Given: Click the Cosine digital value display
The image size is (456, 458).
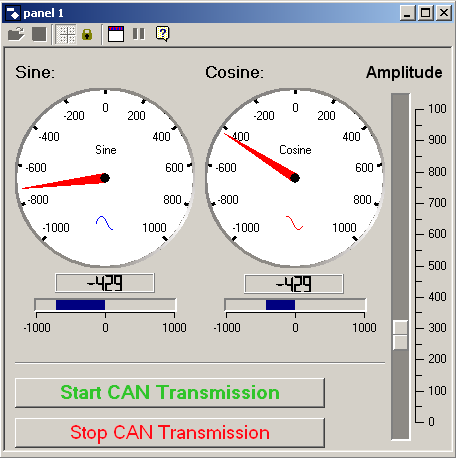Looking at the screenshot, I should (294, 284).
